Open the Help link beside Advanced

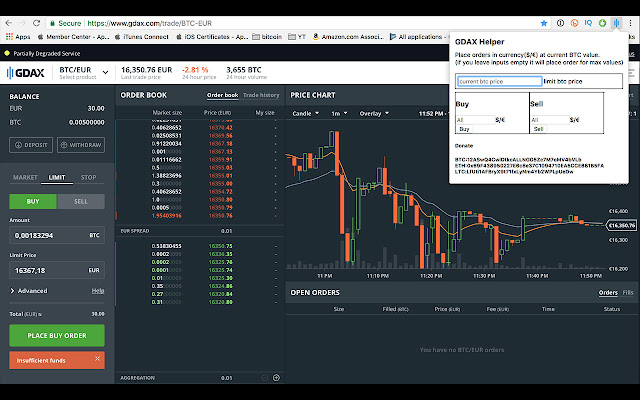98,291
